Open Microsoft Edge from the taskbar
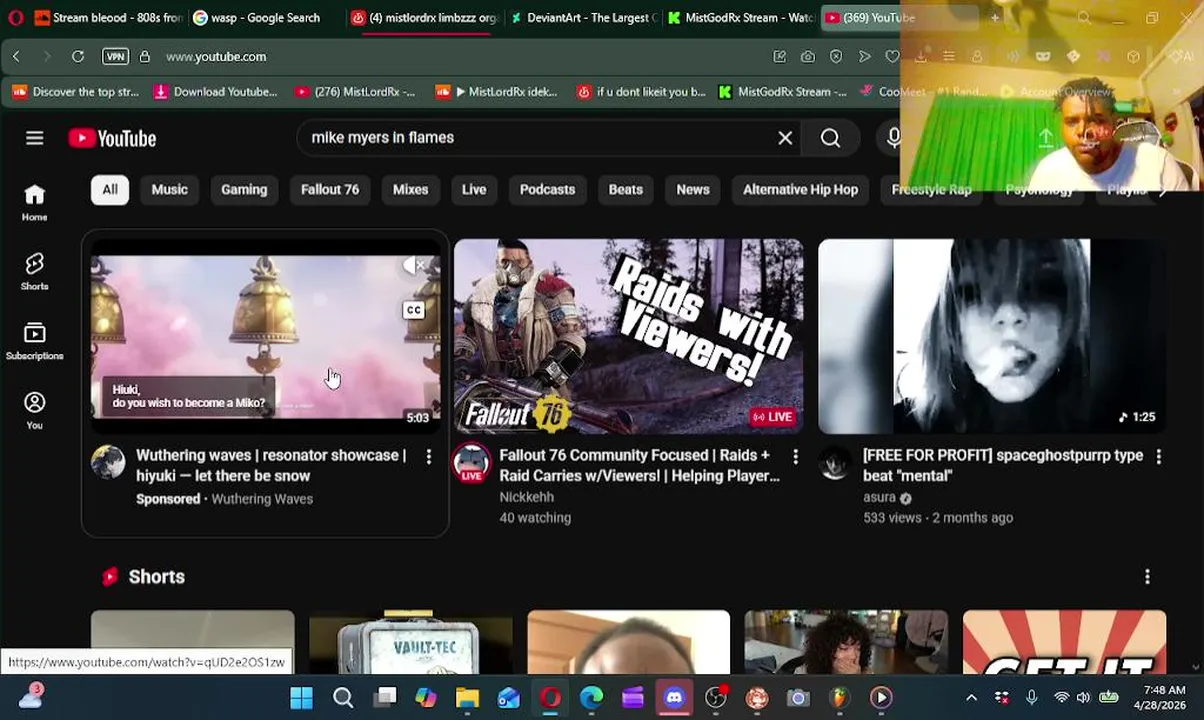1204x720 pixels. (591, 698)
